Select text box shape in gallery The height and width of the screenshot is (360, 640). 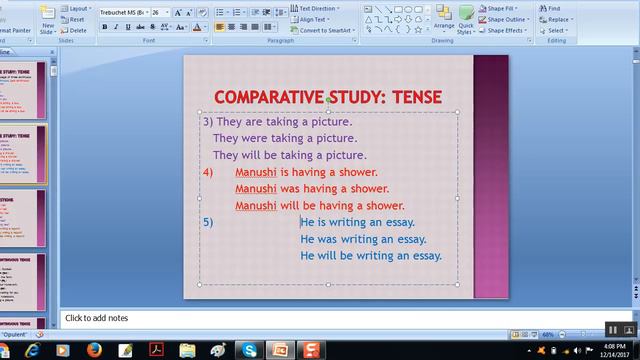[368, 9]
